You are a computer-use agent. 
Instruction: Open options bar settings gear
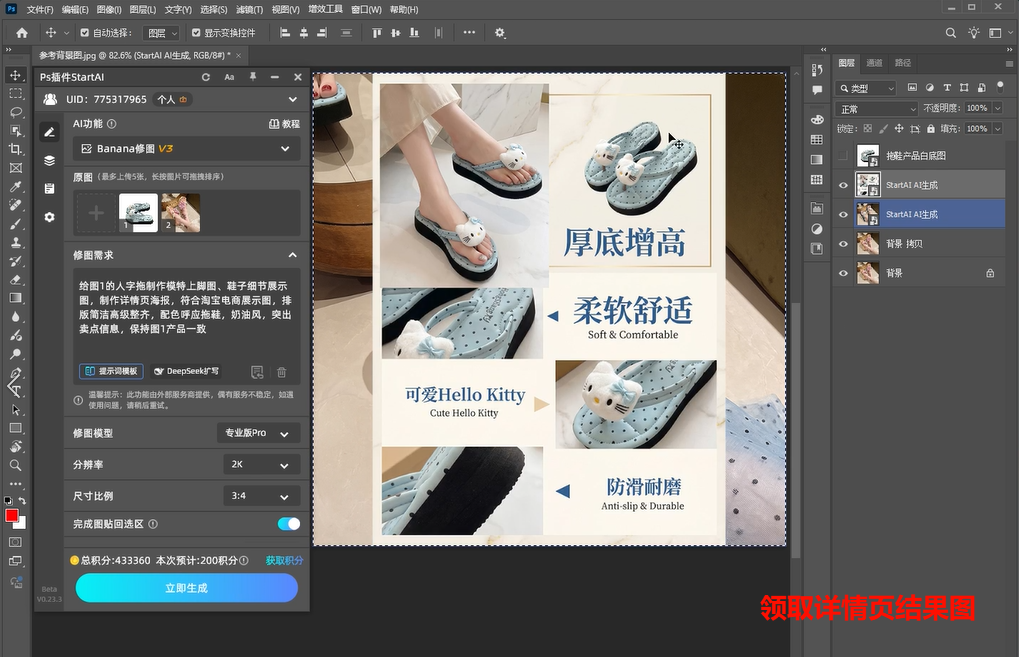(x=500, y=32)
